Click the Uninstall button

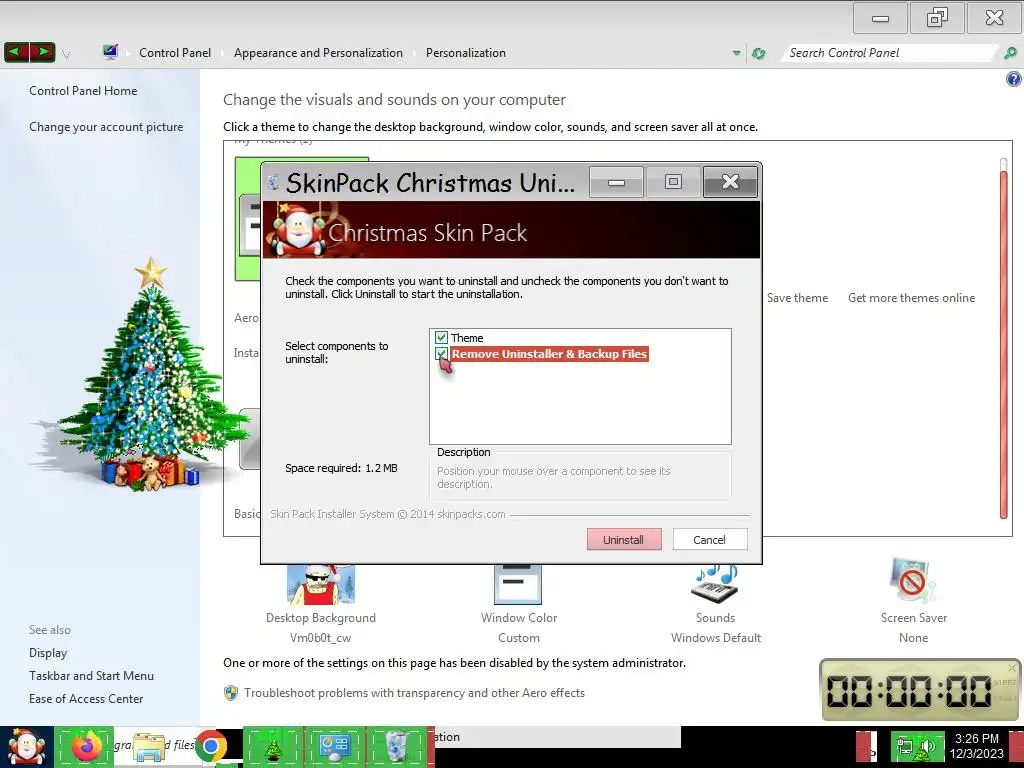tap(624, 539)
